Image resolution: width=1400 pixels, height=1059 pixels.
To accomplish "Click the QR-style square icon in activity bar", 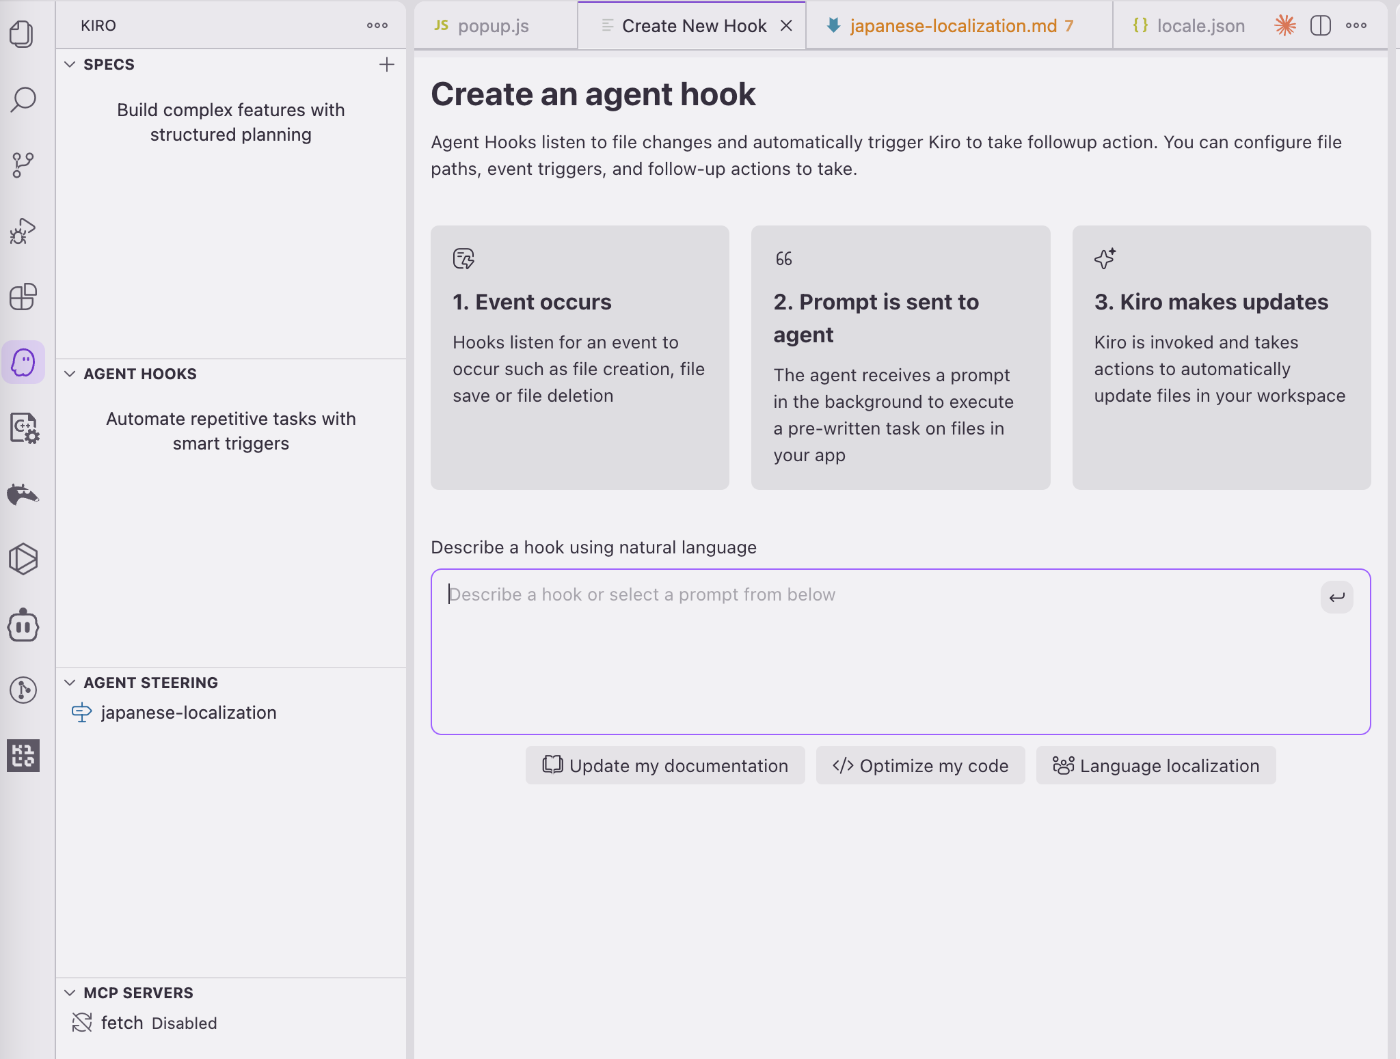I will coord(23,755).
